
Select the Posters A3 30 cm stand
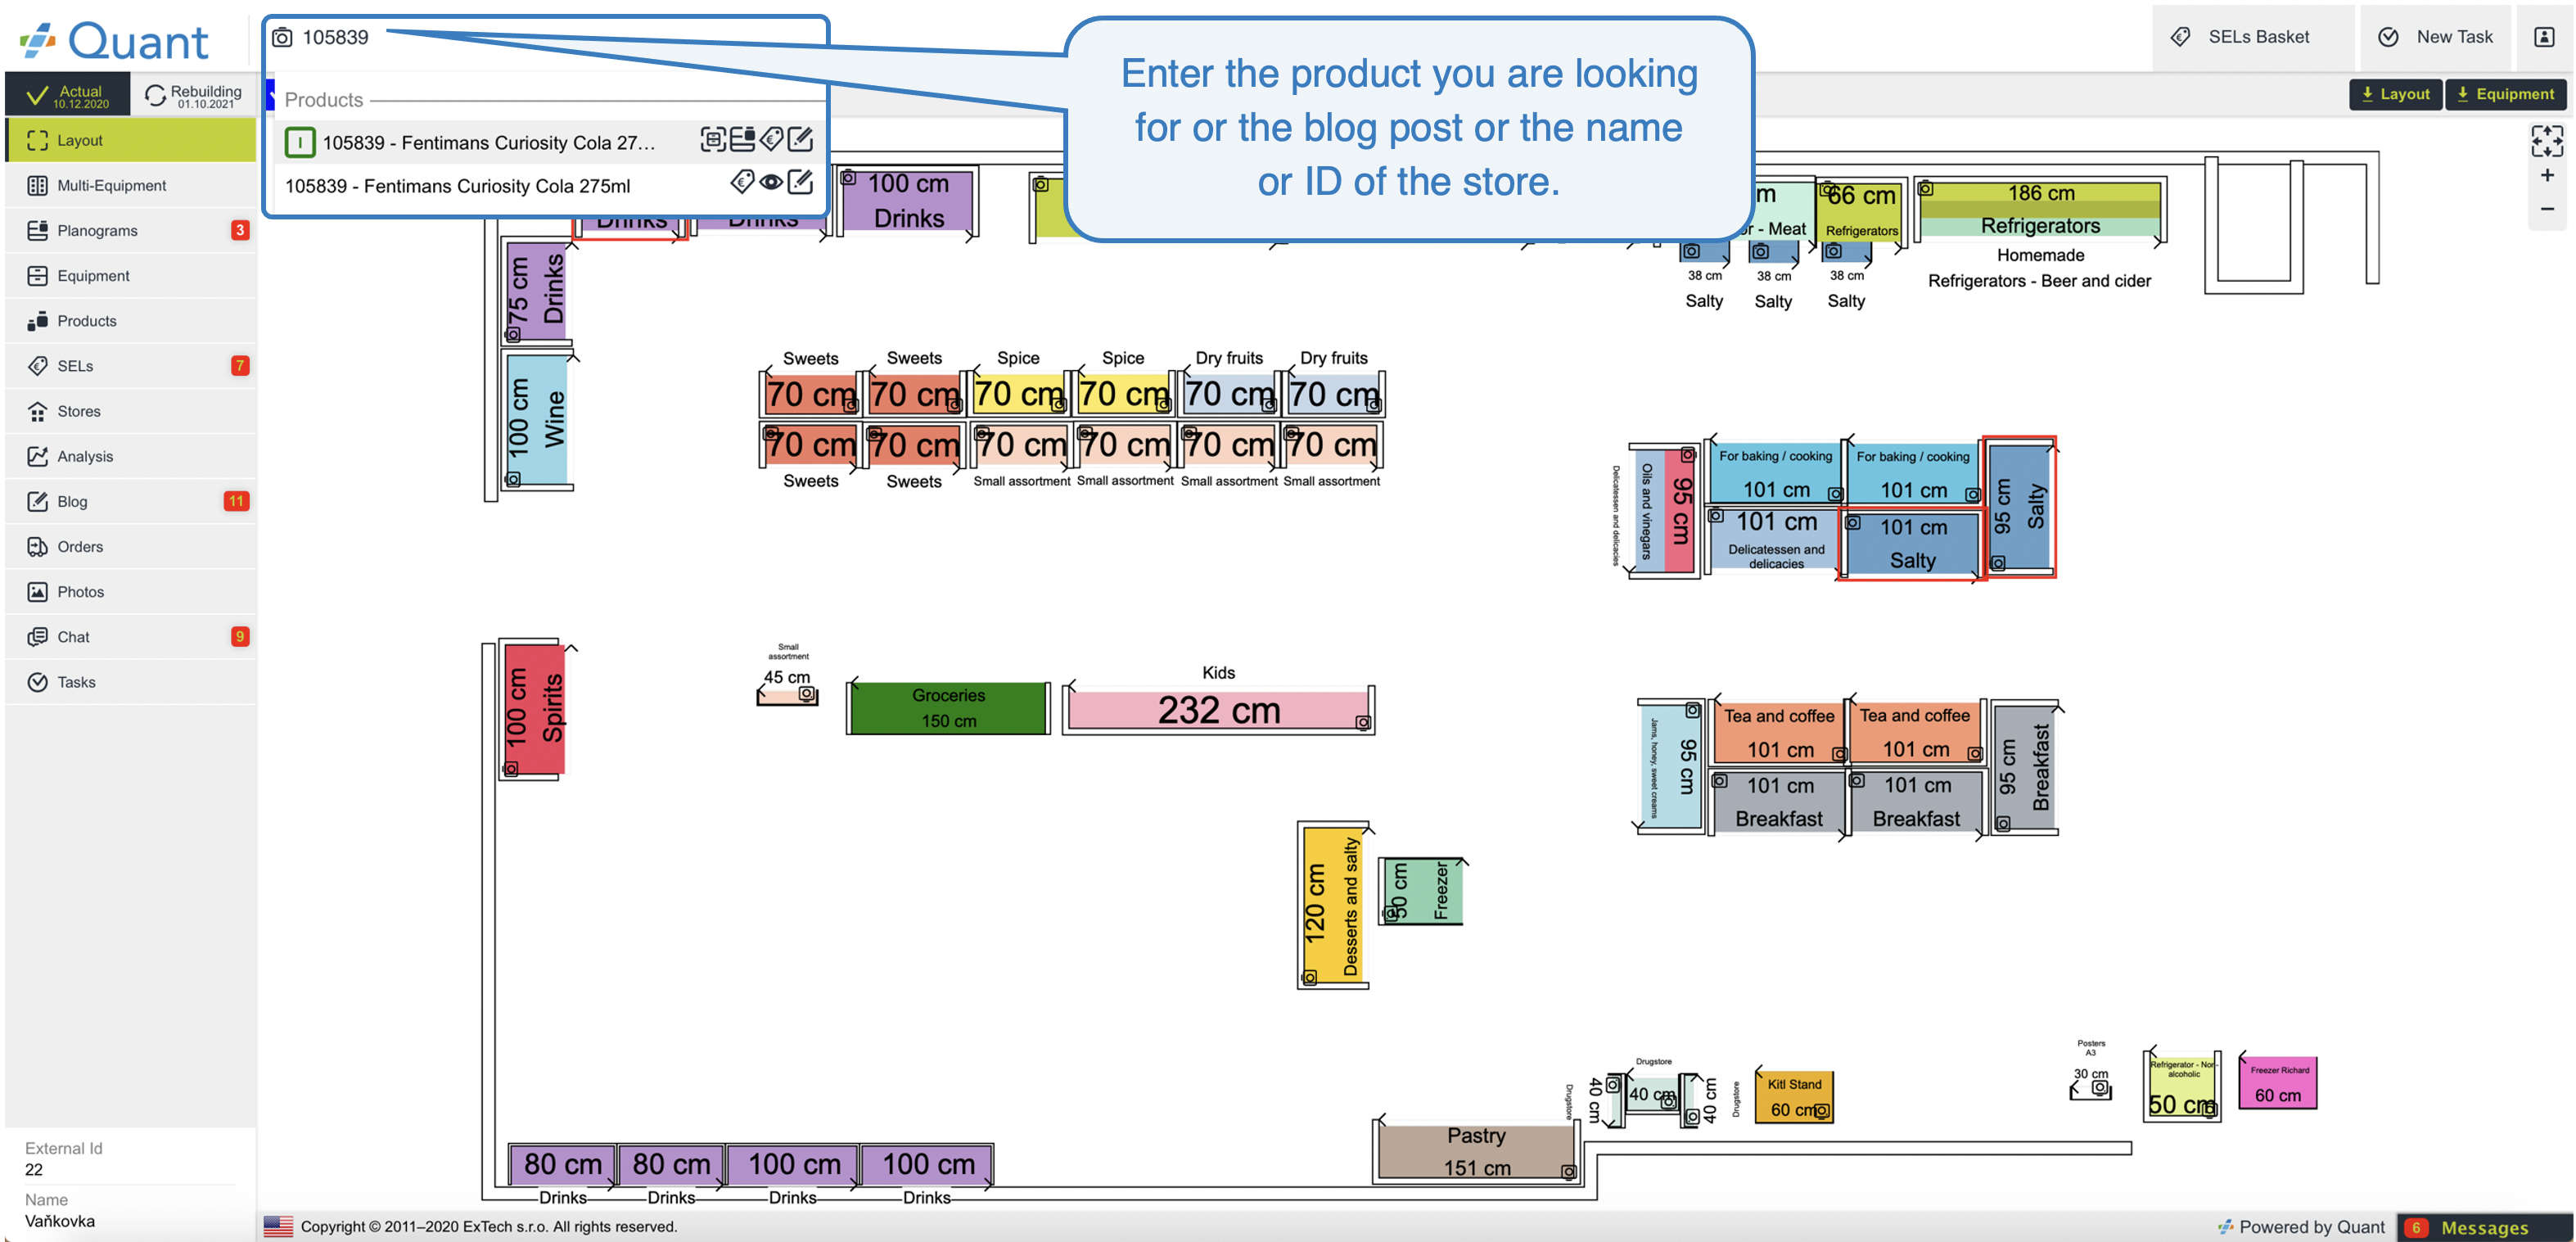tap(2090, 1088)
